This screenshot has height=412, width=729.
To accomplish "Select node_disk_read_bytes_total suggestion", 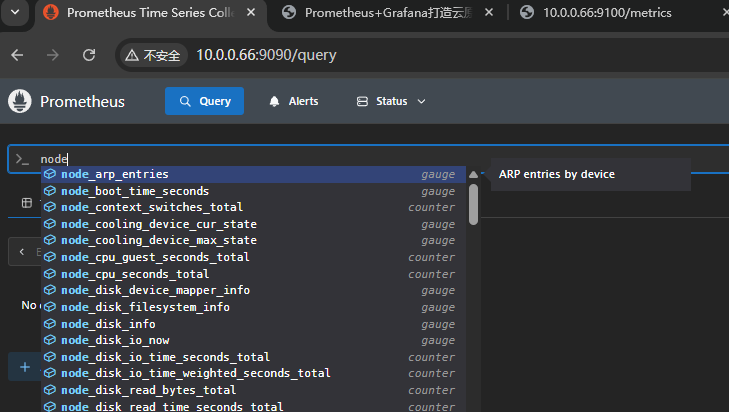I will (x=253, y=390).
